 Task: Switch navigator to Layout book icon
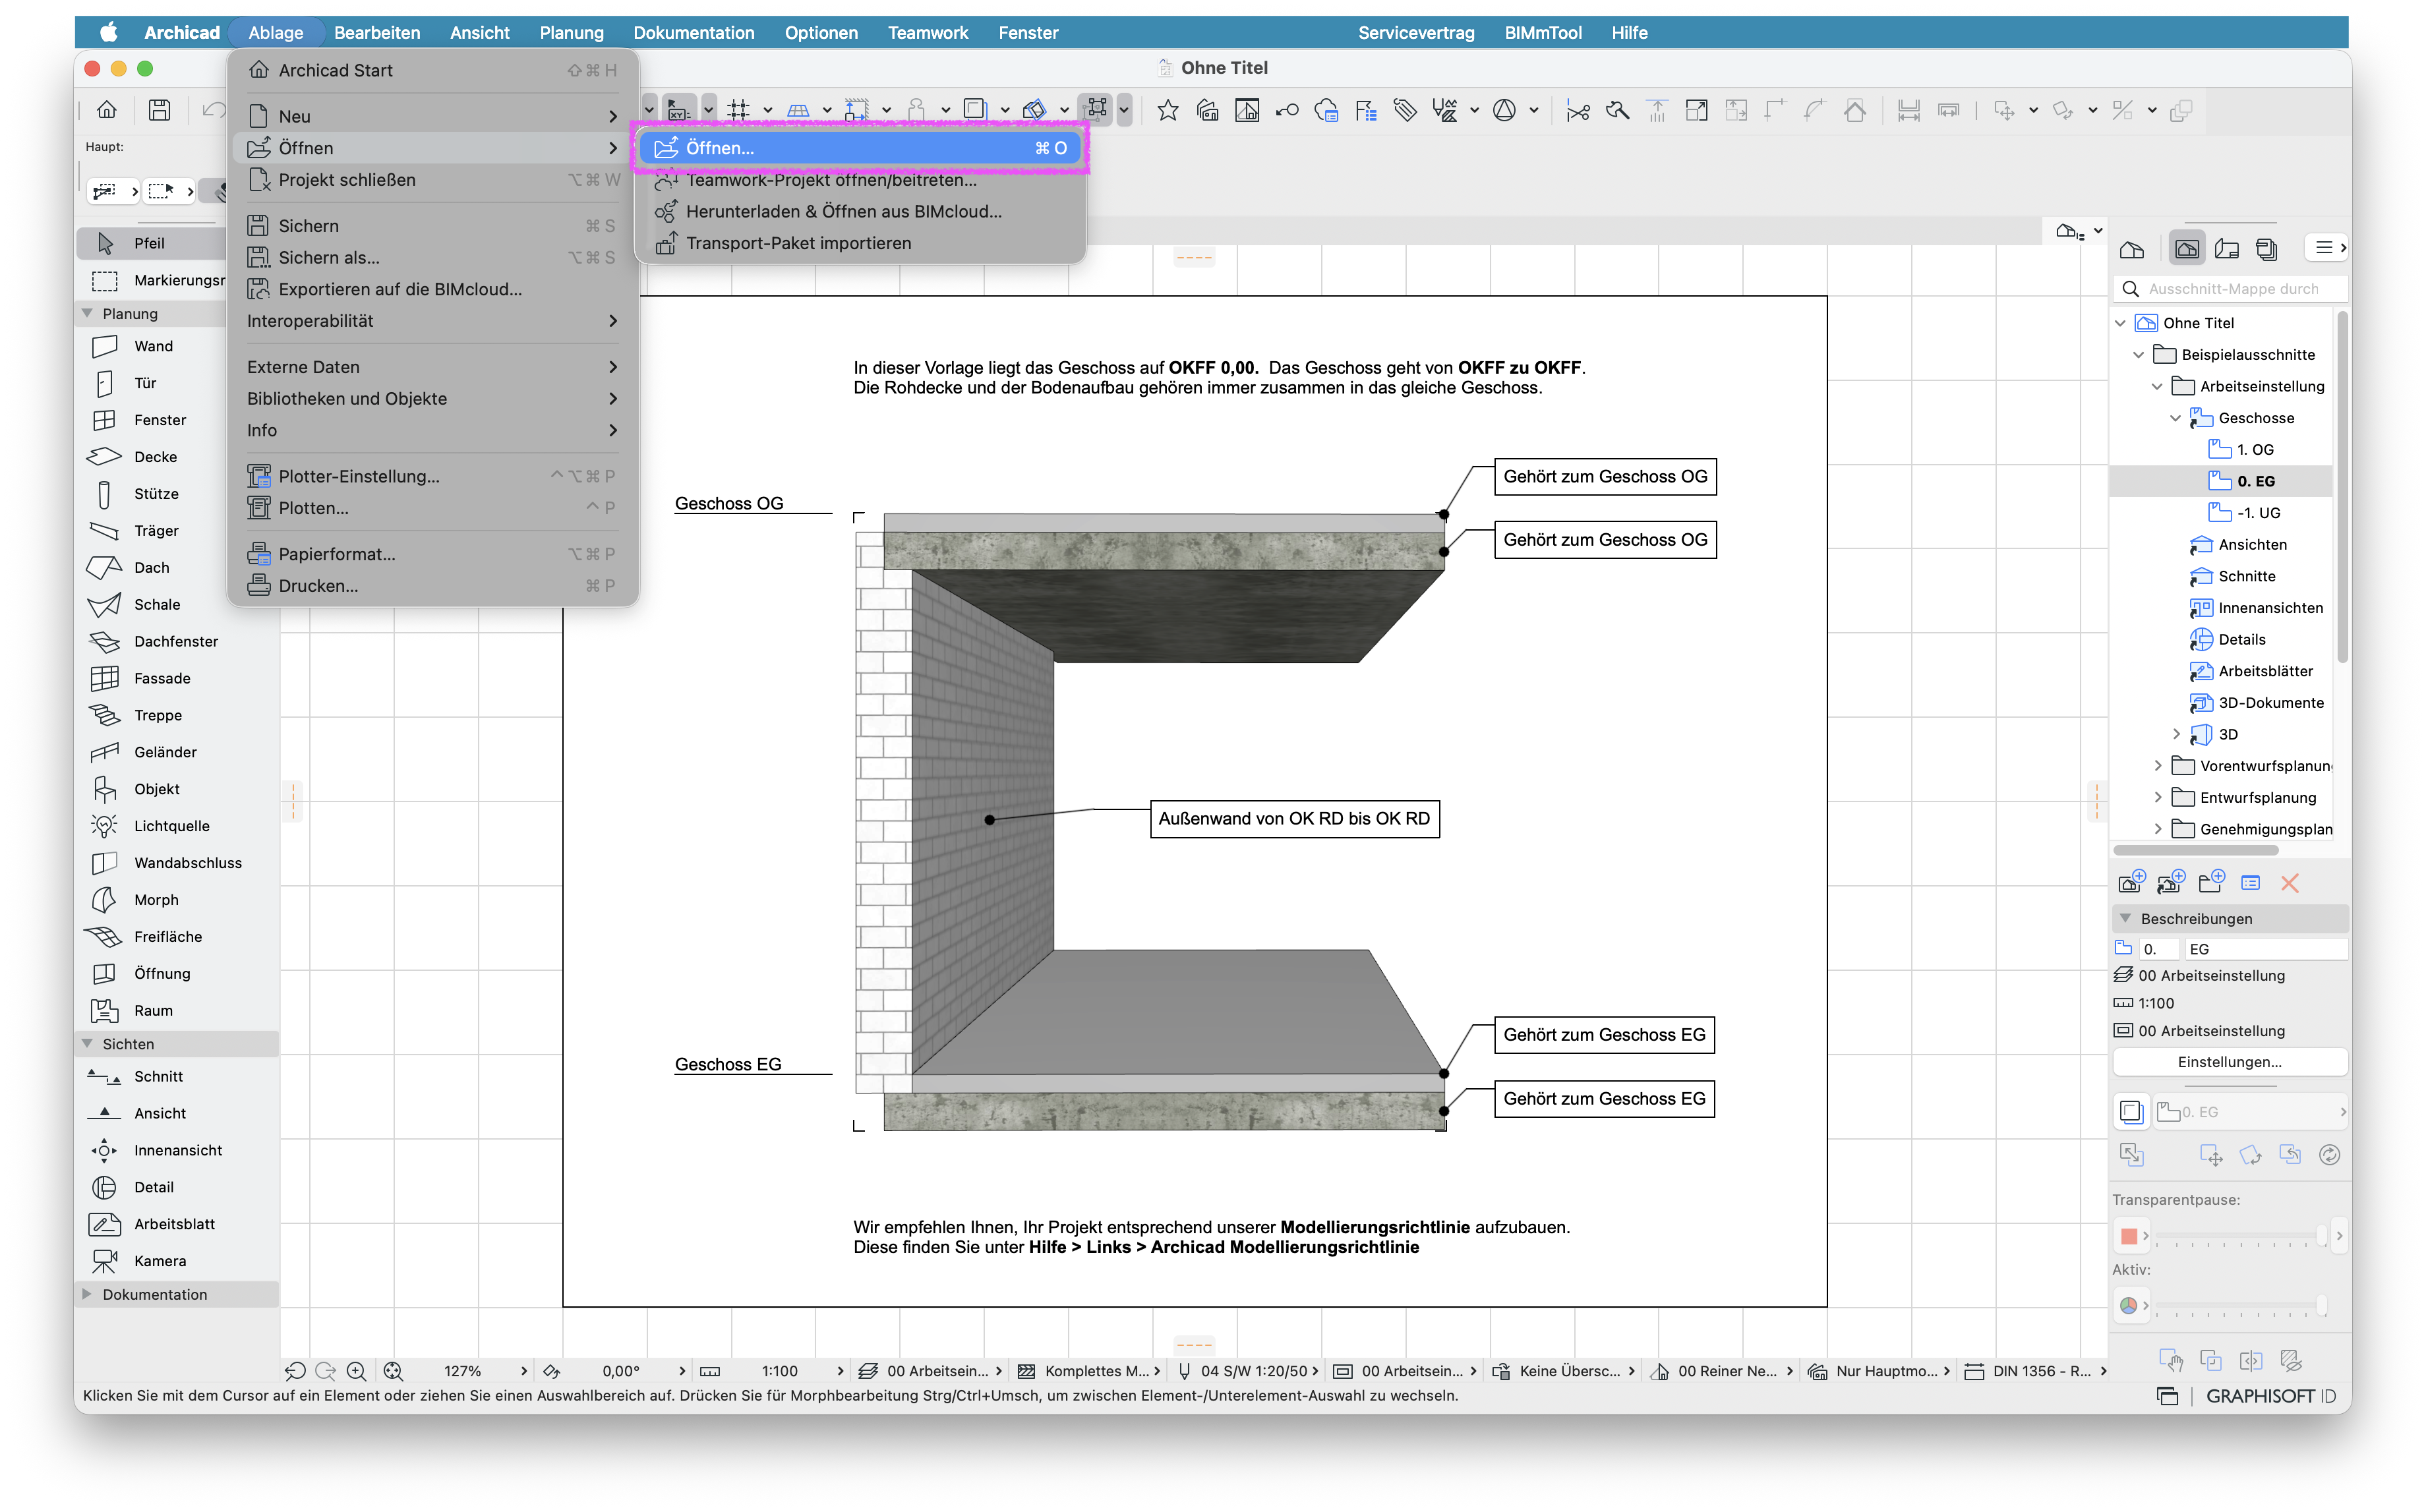pos(2227,249)
